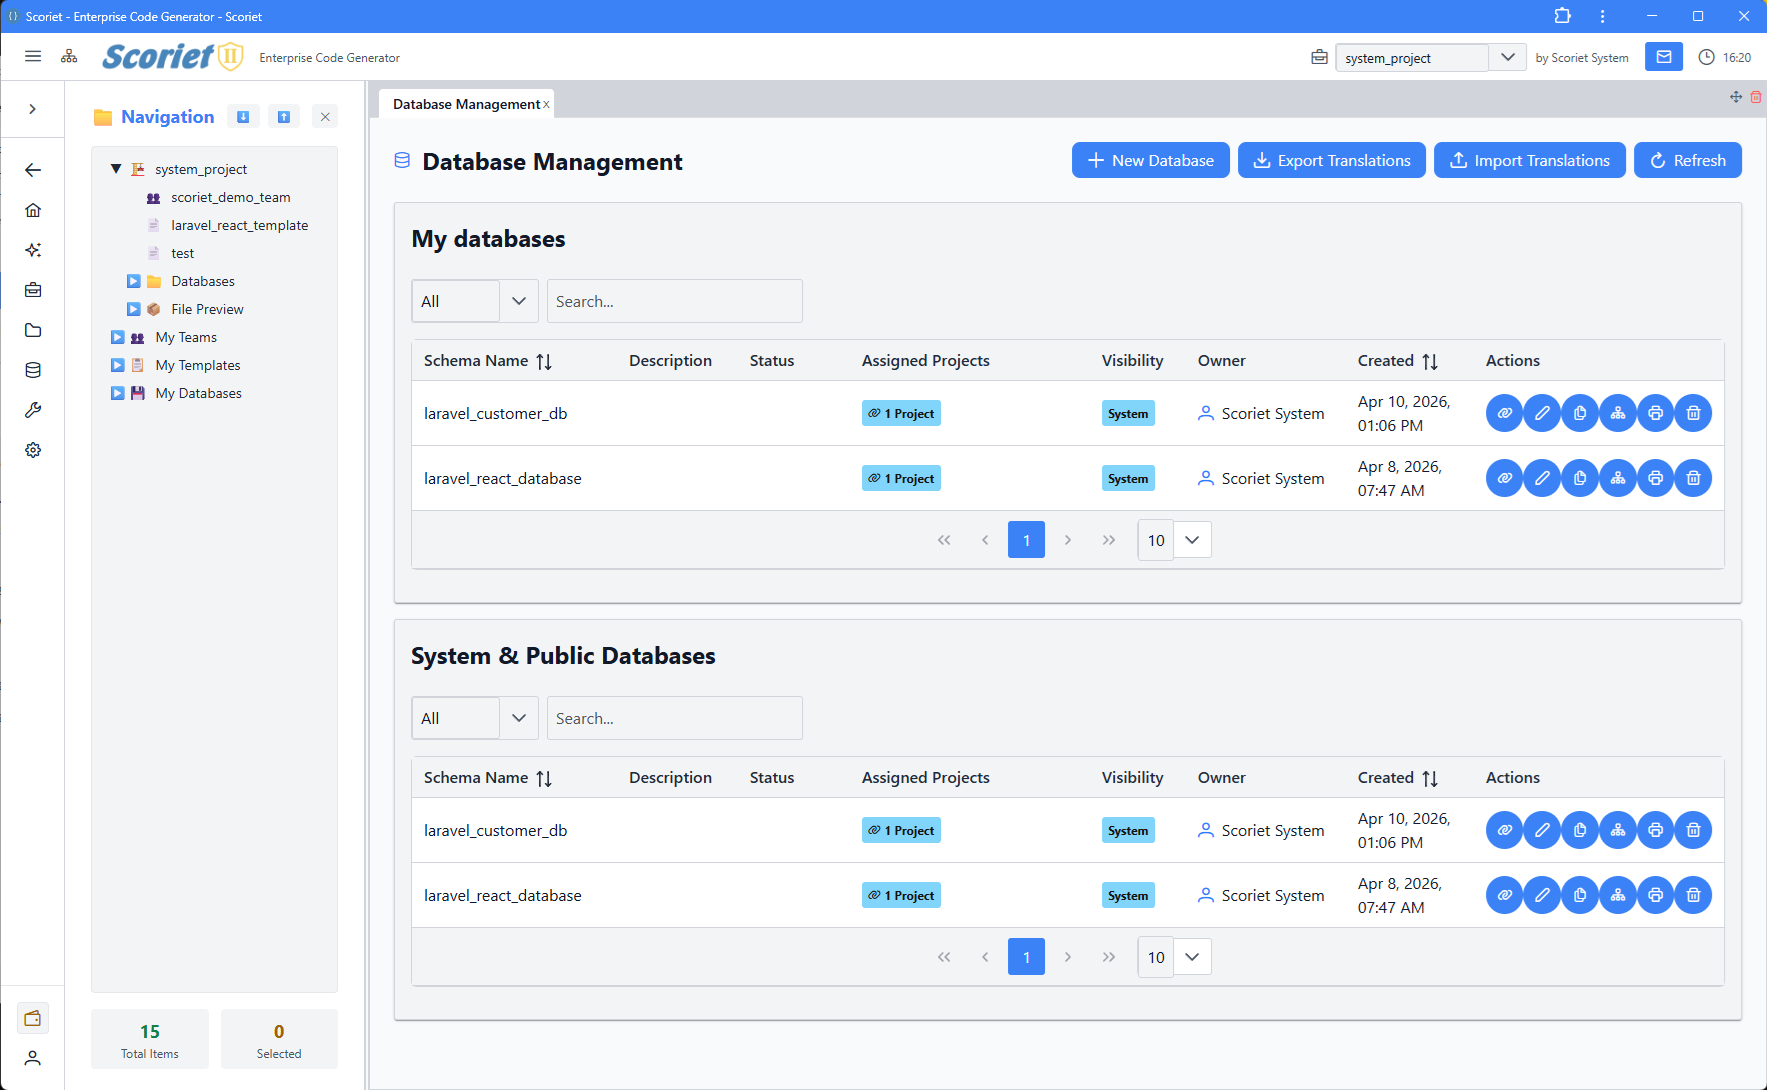Click the sparkles AI icon in the sidebar
Viewport: 1767px width, 1090px height.
33,250
